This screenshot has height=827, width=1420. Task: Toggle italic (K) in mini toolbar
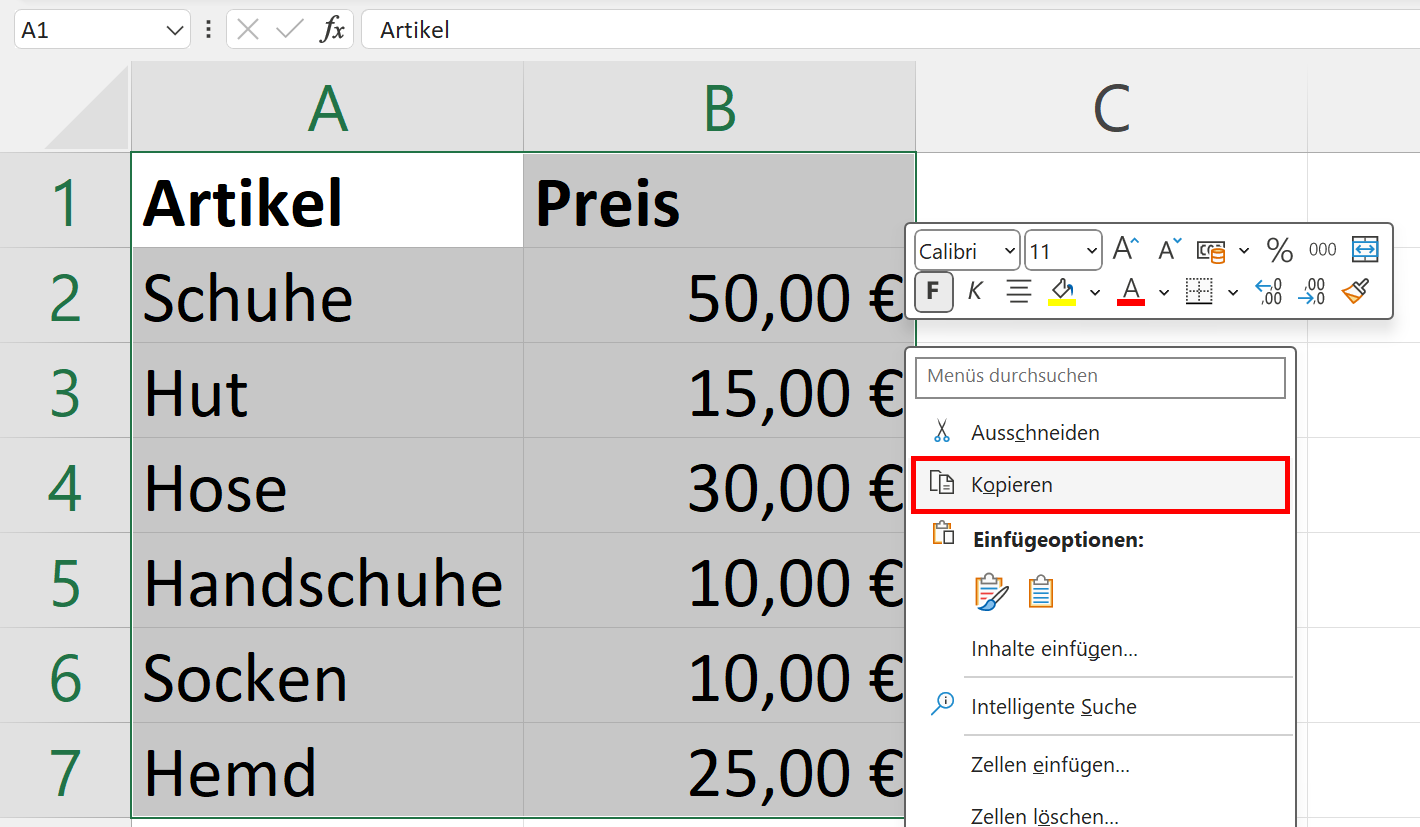[x=975, y=292]
